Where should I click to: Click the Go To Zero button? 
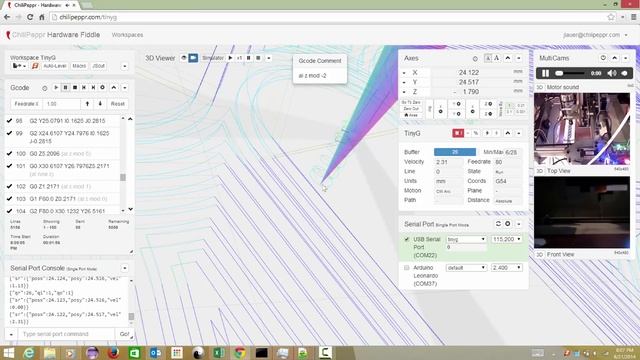[411, 102]
